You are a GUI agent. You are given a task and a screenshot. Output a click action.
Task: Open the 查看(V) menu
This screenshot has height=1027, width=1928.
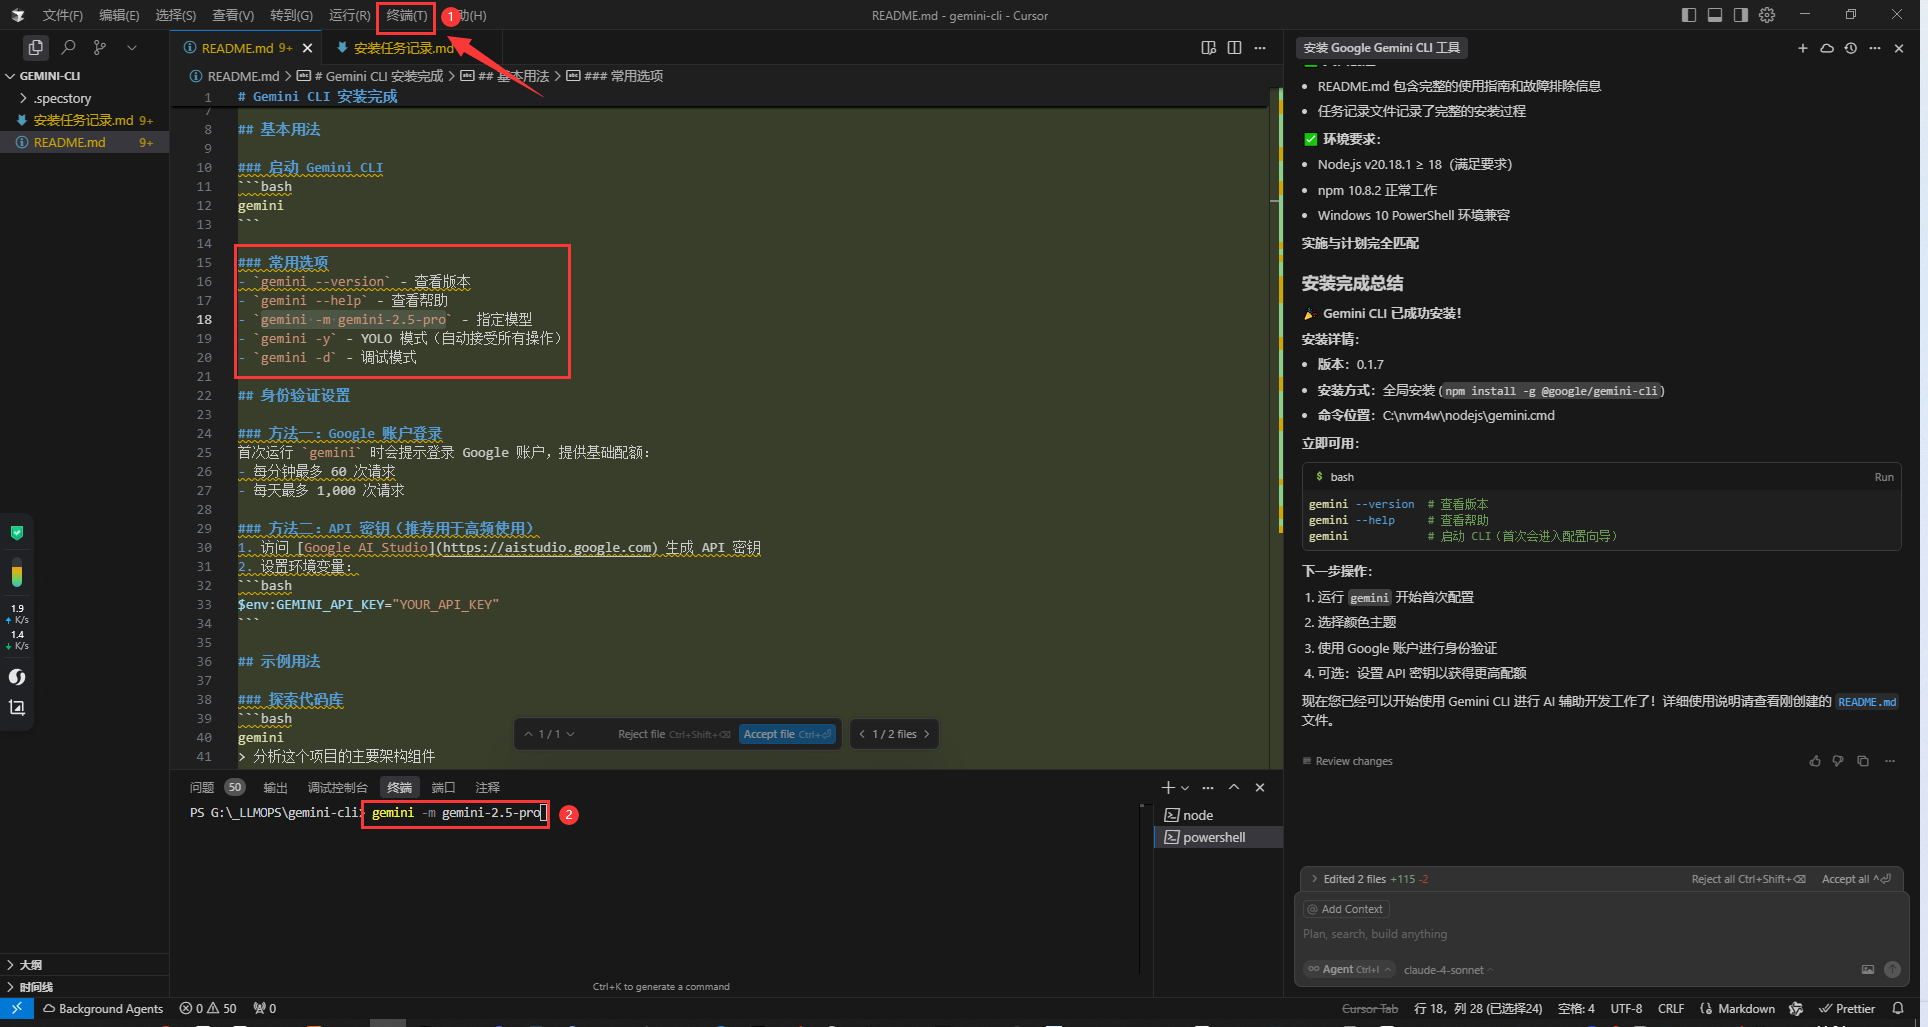(x=233, y=15)
